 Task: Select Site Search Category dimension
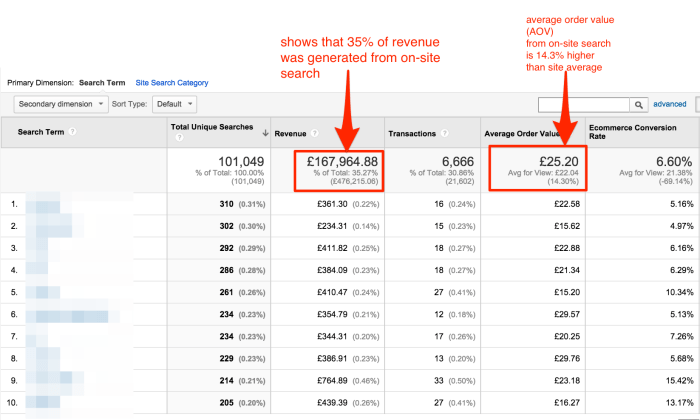pyautogui.click(x=172, y=82)
